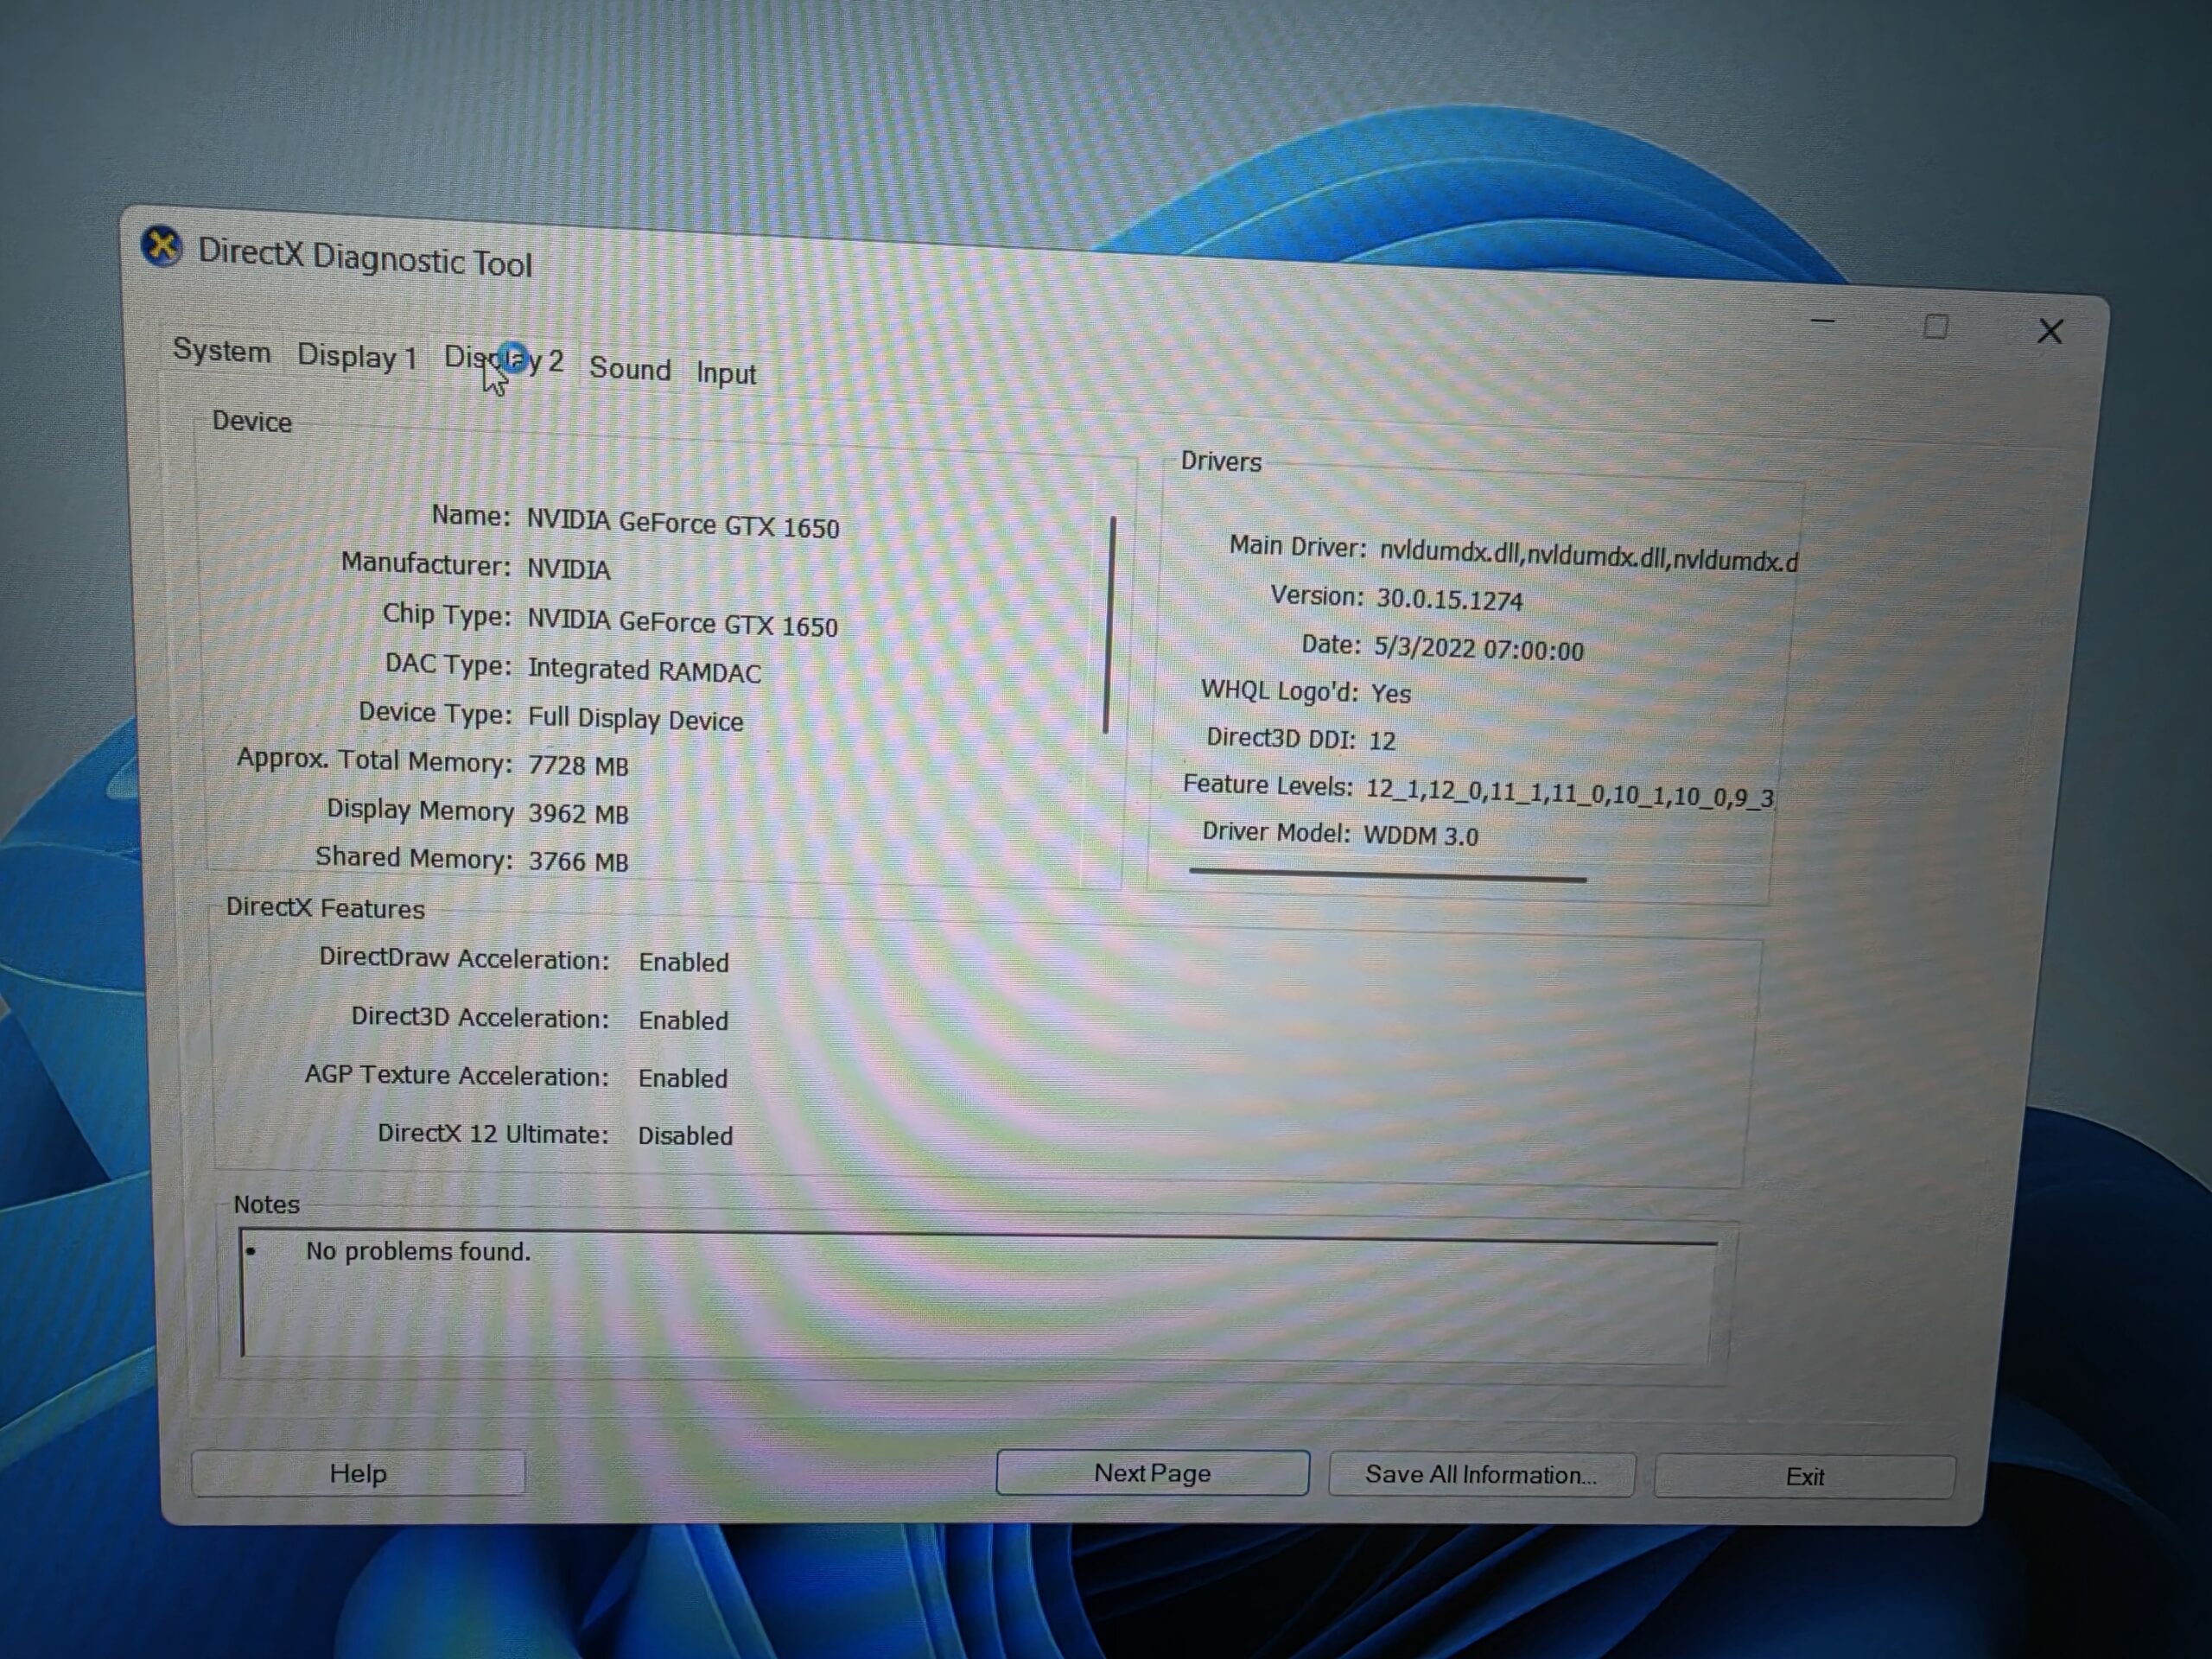2212x1659 pixels.
Task: Click the Help button
Action: coord(358,1473)
